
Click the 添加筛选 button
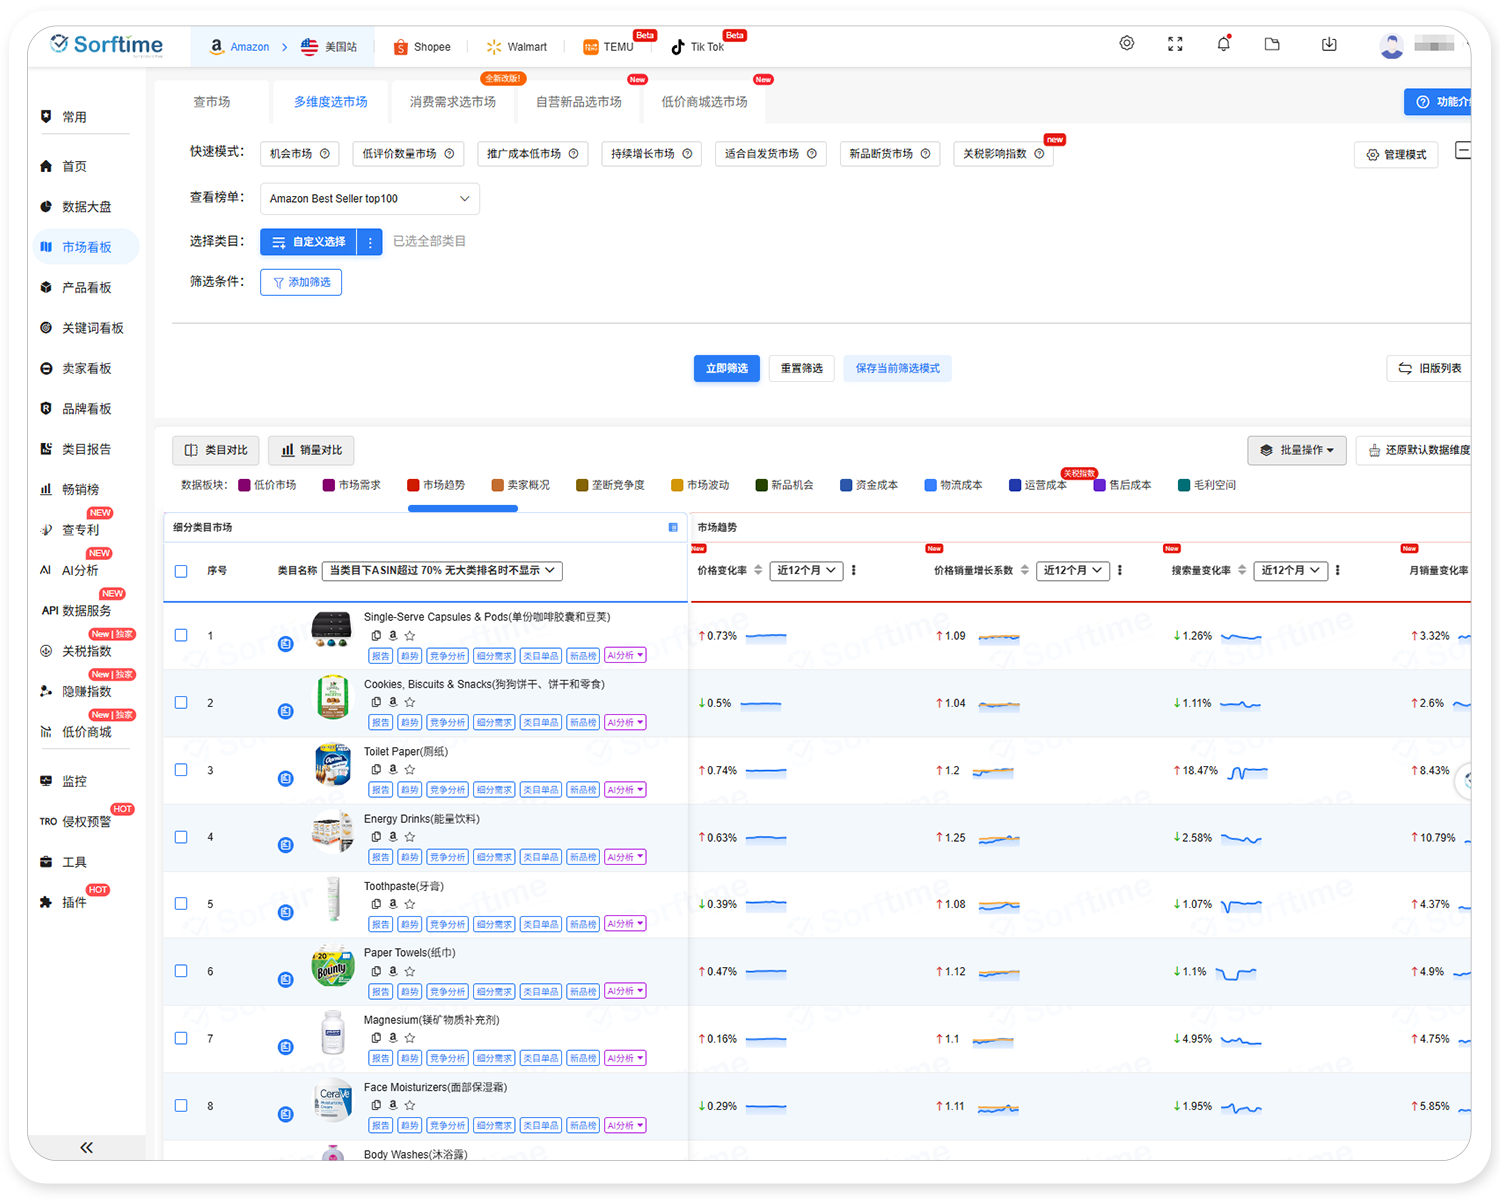(x=301, y=283)
